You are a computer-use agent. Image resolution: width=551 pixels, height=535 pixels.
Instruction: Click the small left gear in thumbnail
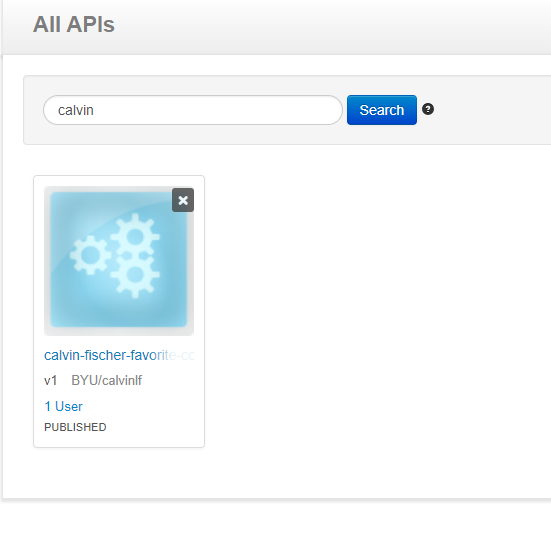pyautogui.click(x=91, y=254)
